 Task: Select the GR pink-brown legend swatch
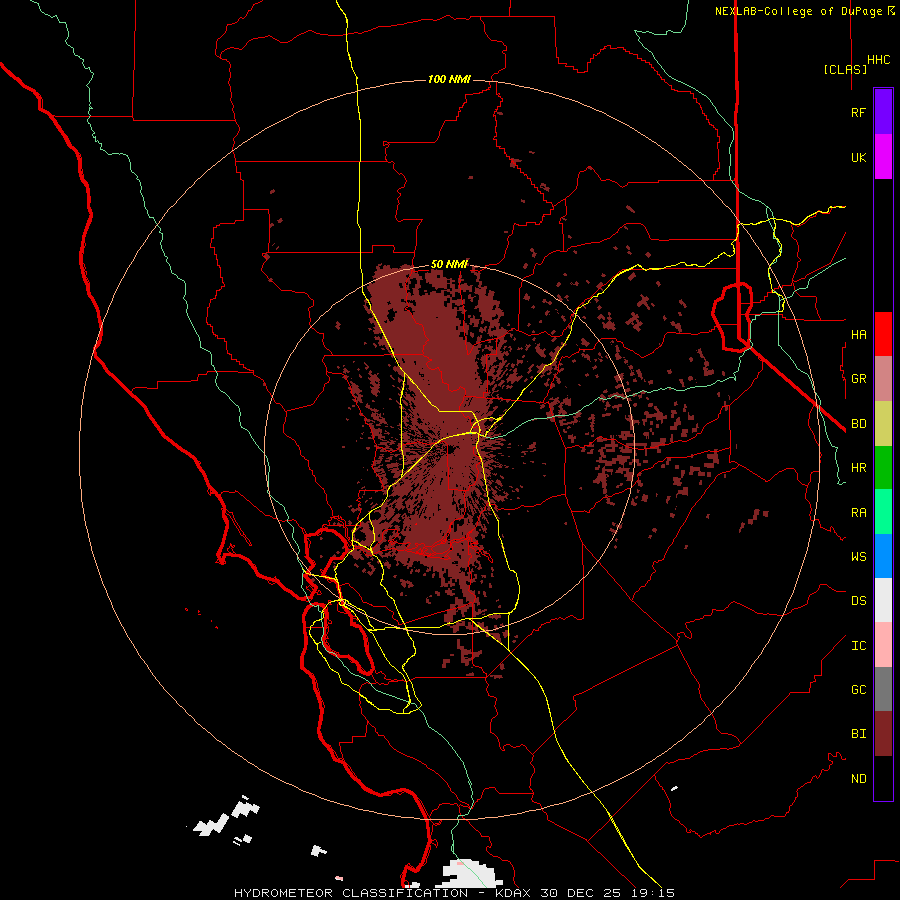[x=883, y=379]
